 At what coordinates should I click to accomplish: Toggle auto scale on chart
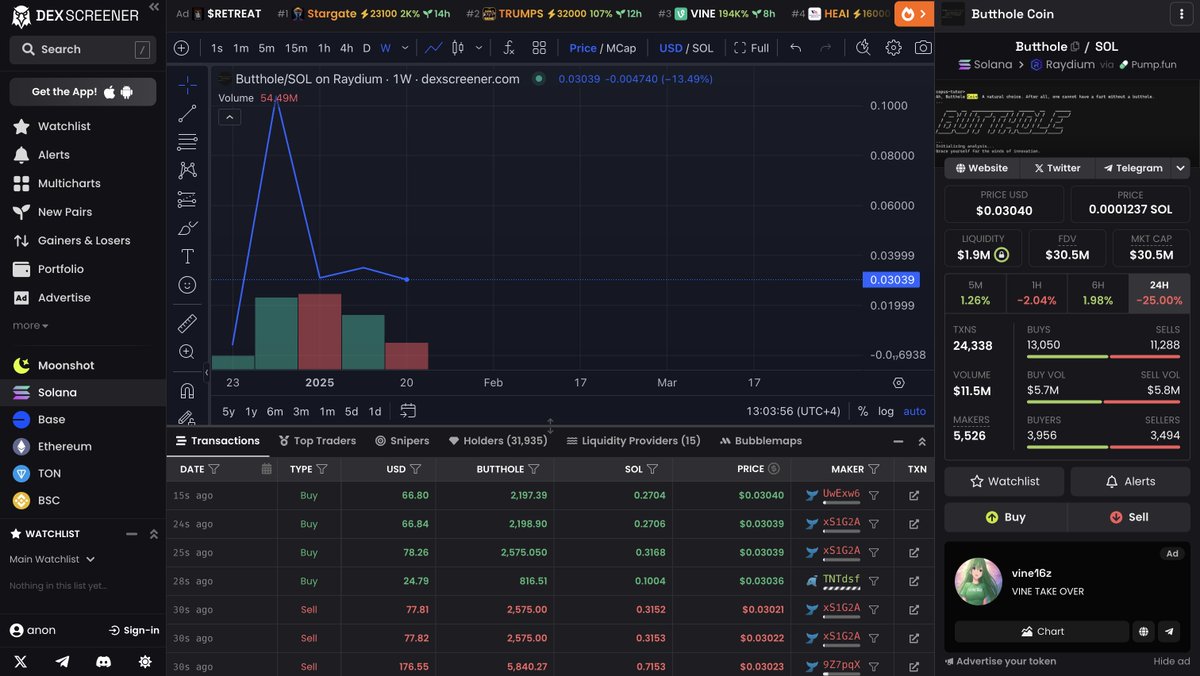coord(914,411)
